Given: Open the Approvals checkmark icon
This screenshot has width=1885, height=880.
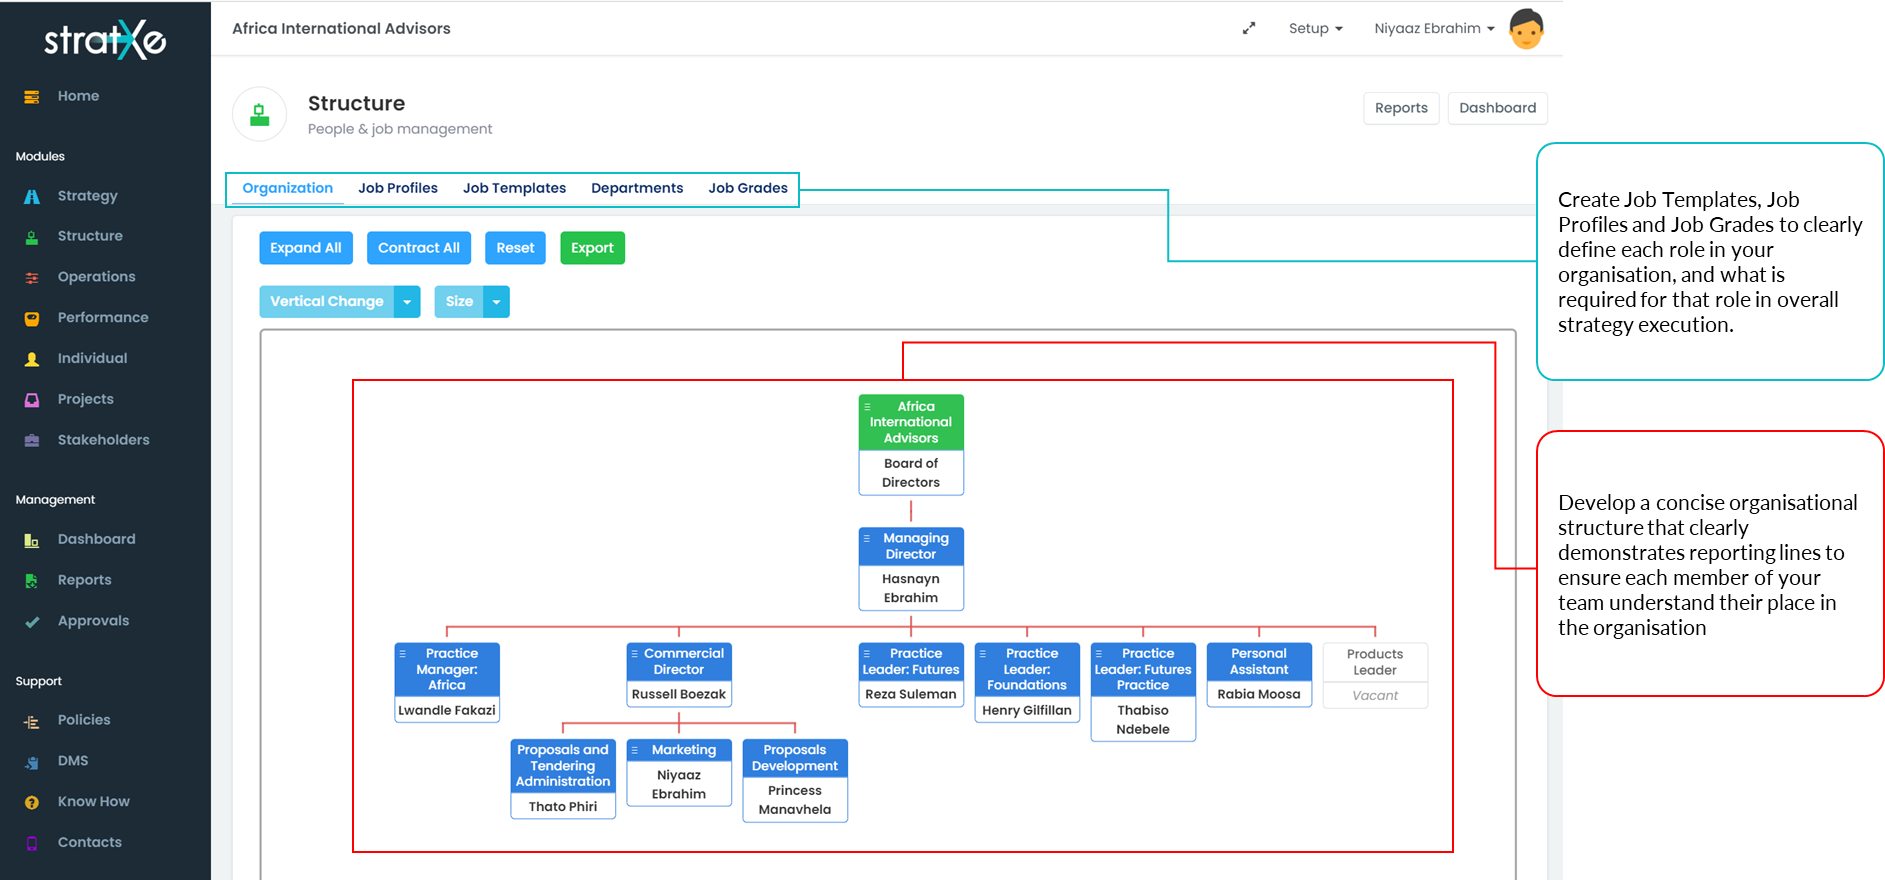Looking at the screenshot, I should 32,622.
